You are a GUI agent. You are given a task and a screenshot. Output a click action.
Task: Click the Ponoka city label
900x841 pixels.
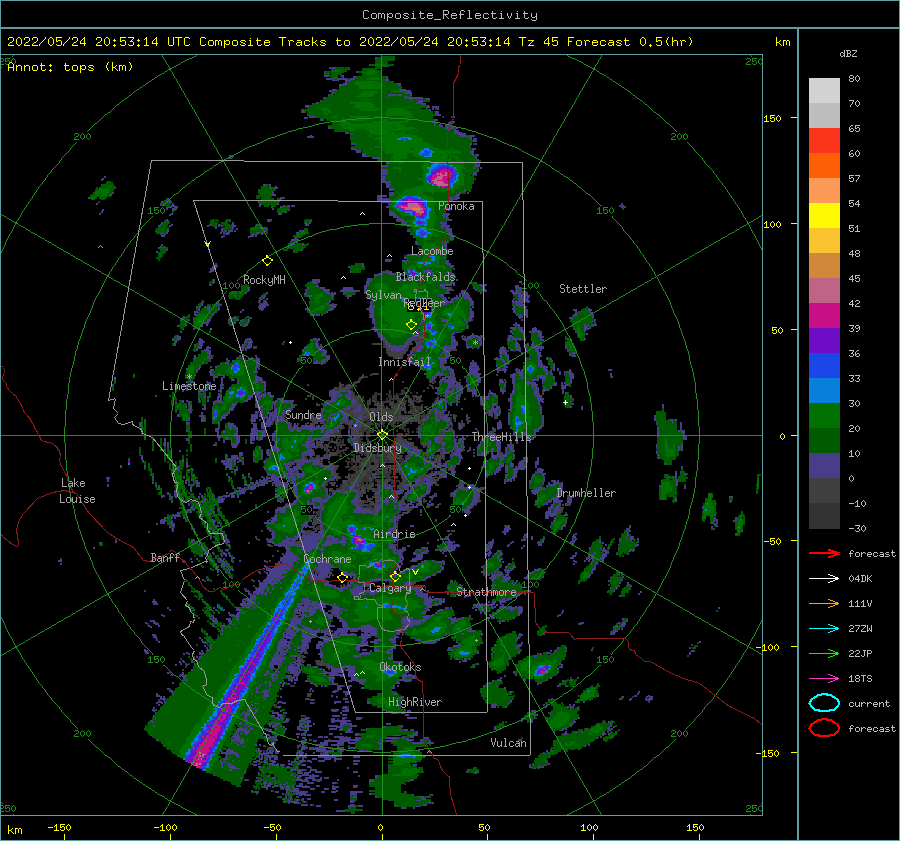coord(456,206)
